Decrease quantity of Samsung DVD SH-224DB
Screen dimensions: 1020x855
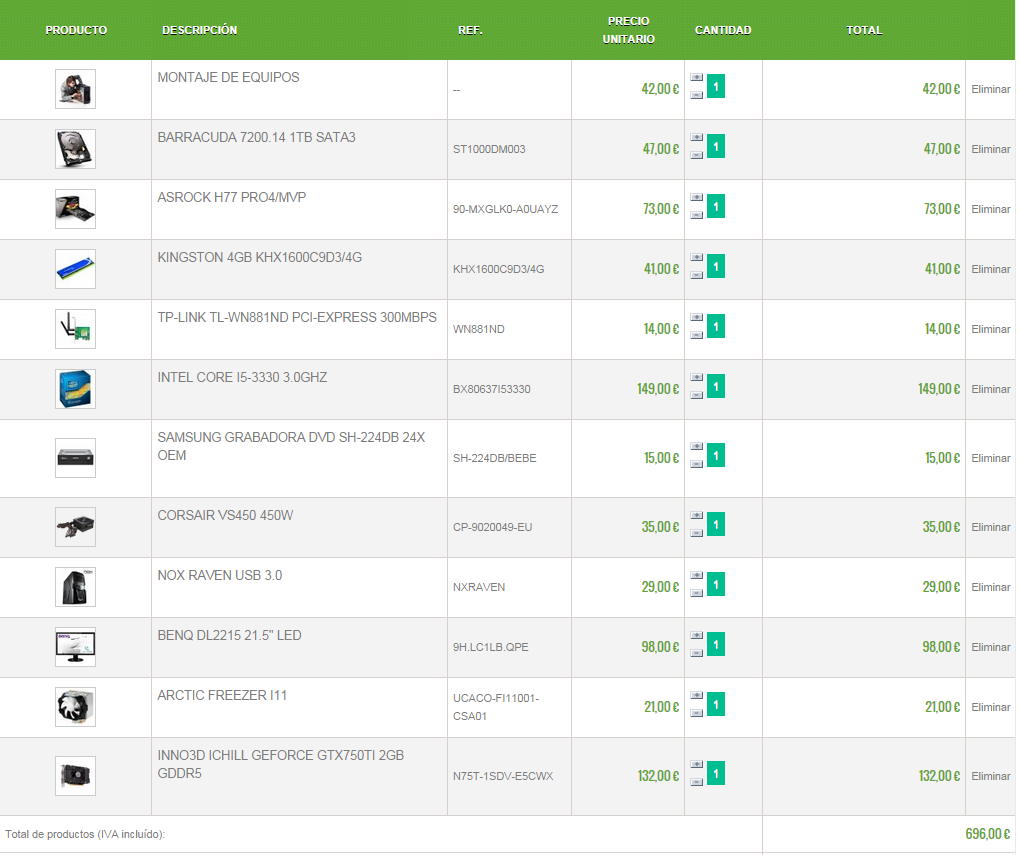[x=697, y=463]
